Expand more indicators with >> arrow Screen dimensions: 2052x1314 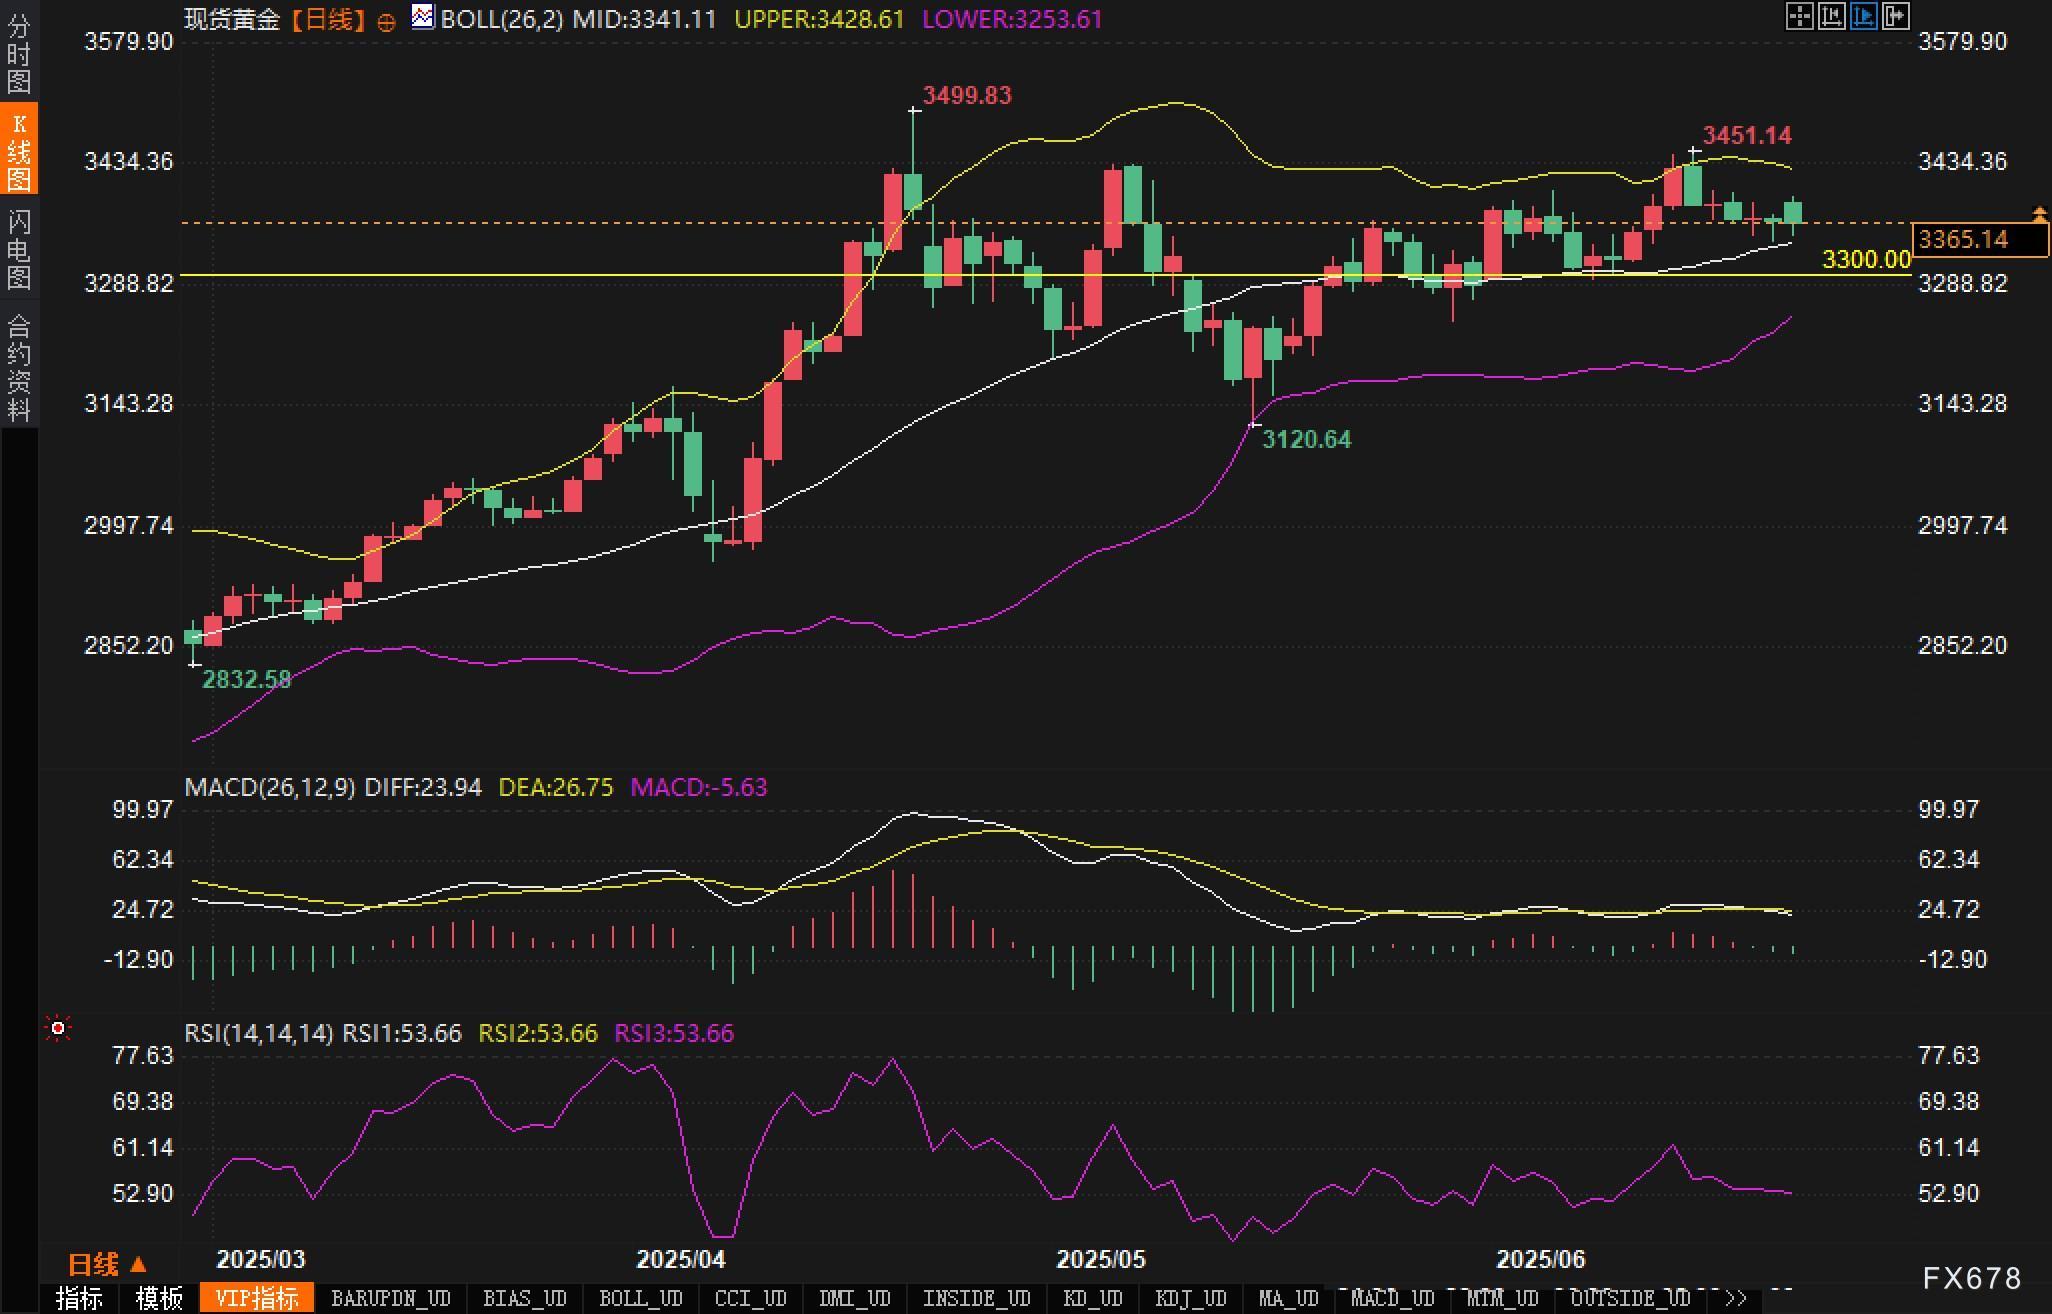1736,1298
